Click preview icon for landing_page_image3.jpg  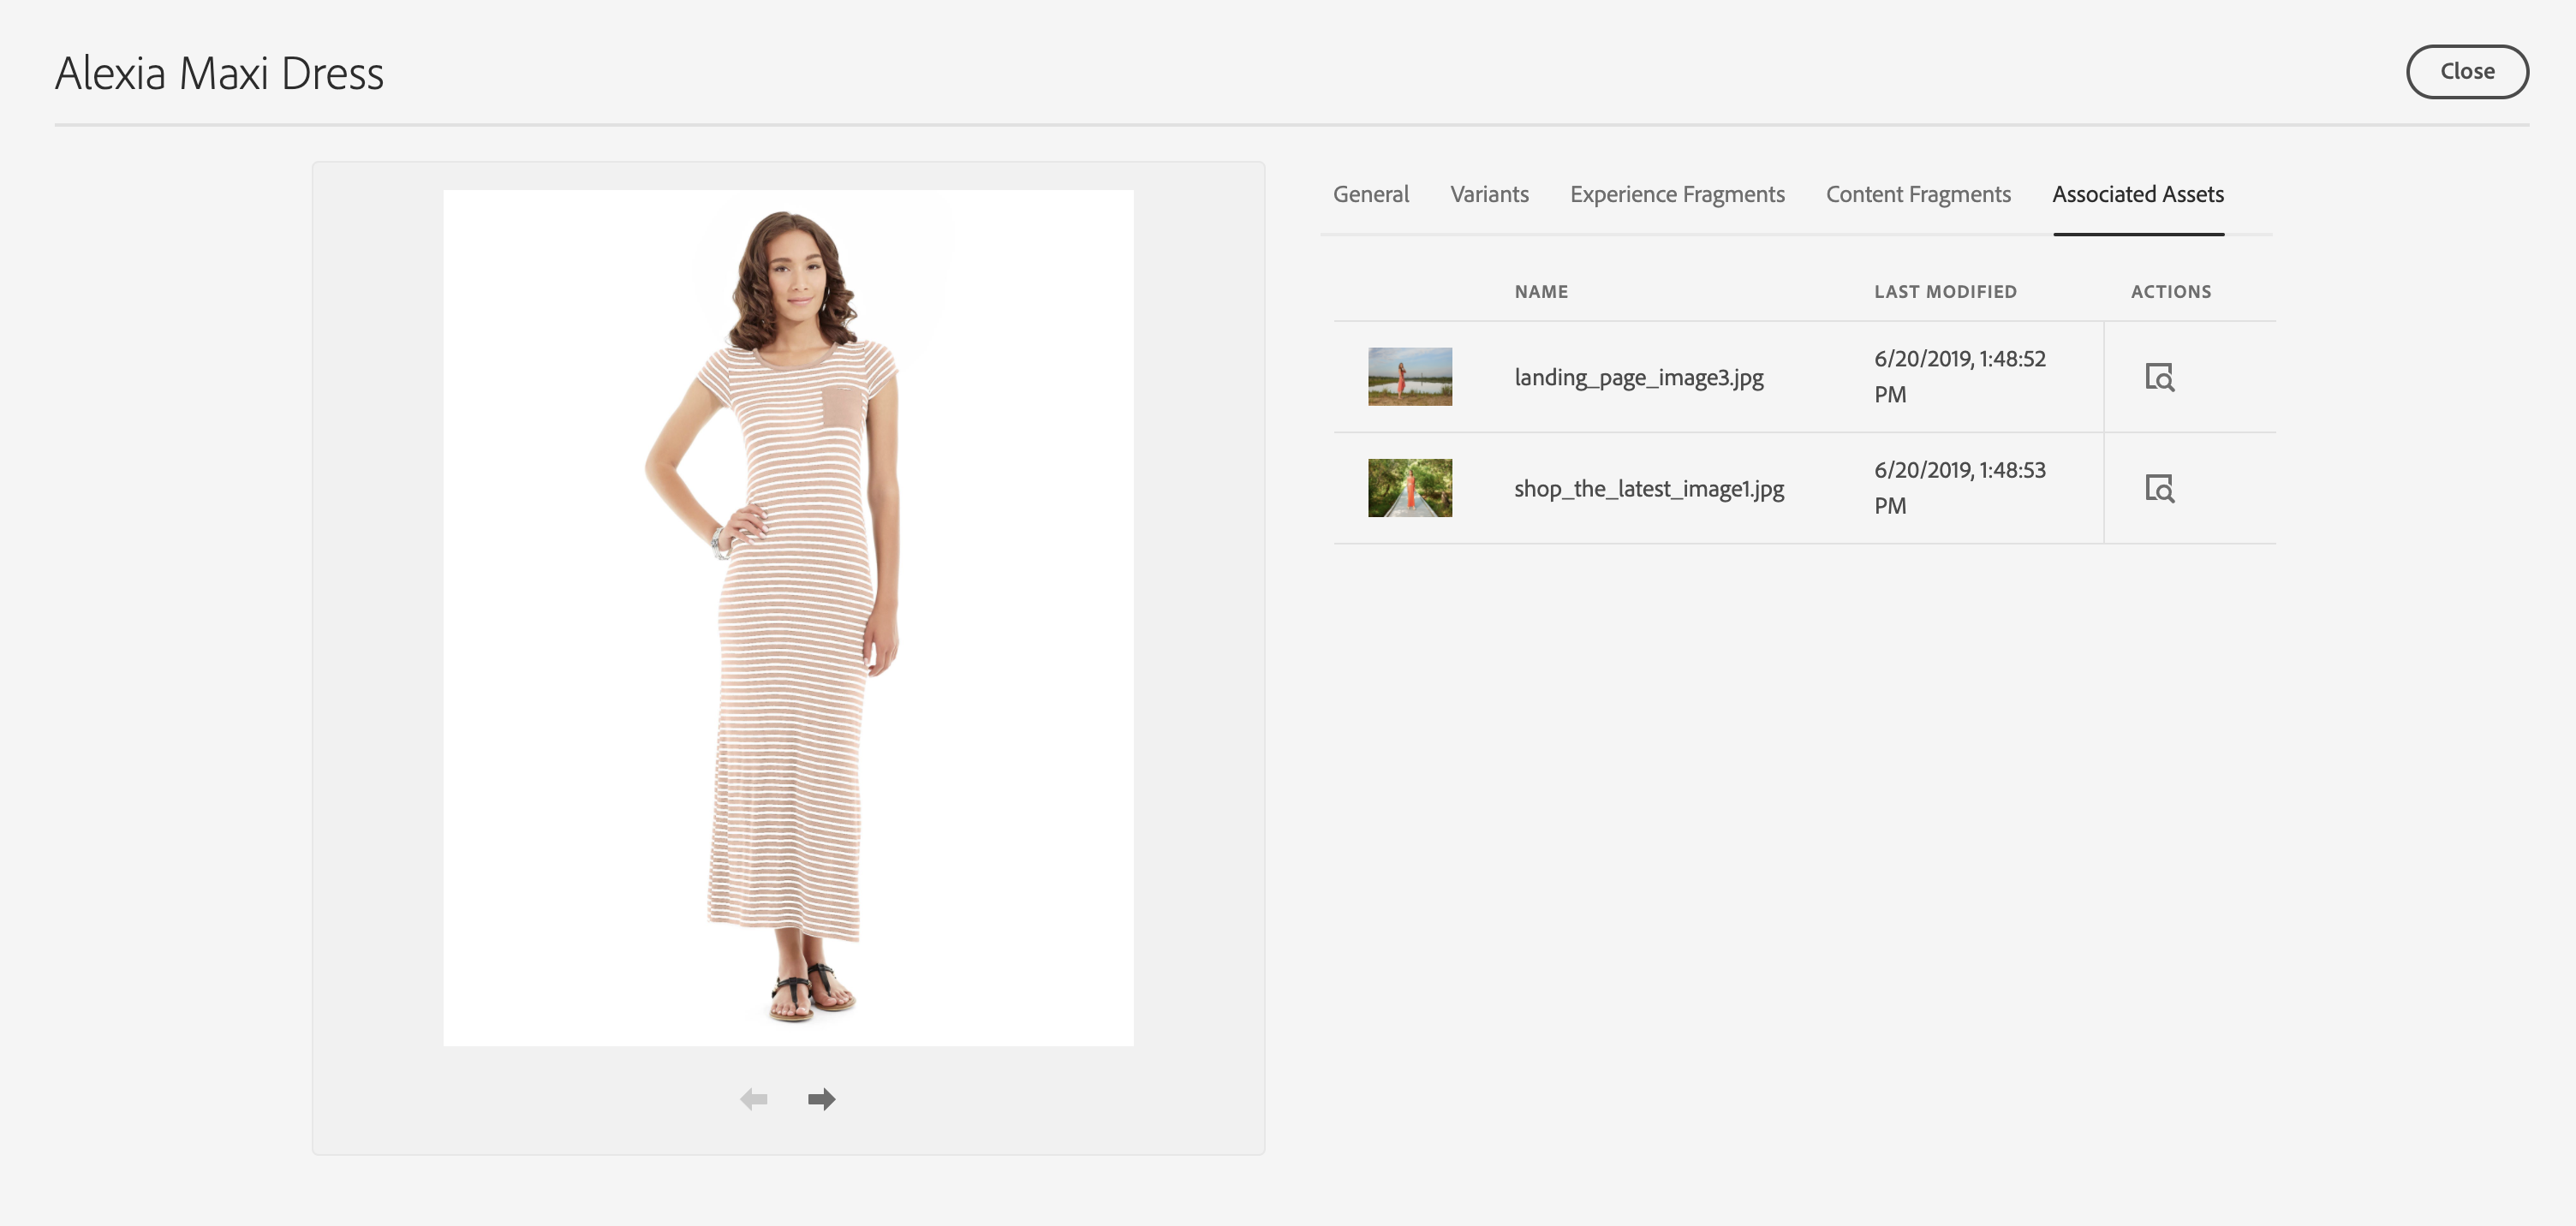(2159, 377)
